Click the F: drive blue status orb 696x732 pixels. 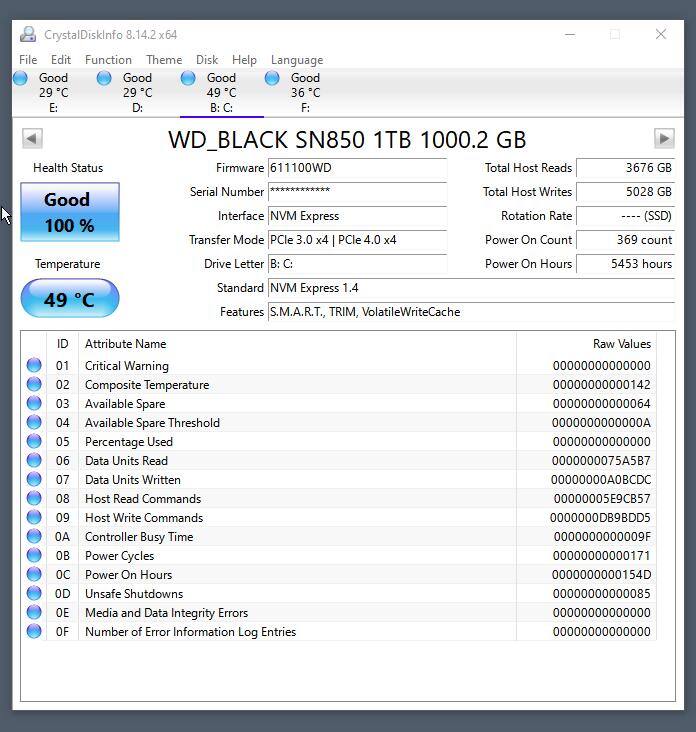tap(272, 78)
